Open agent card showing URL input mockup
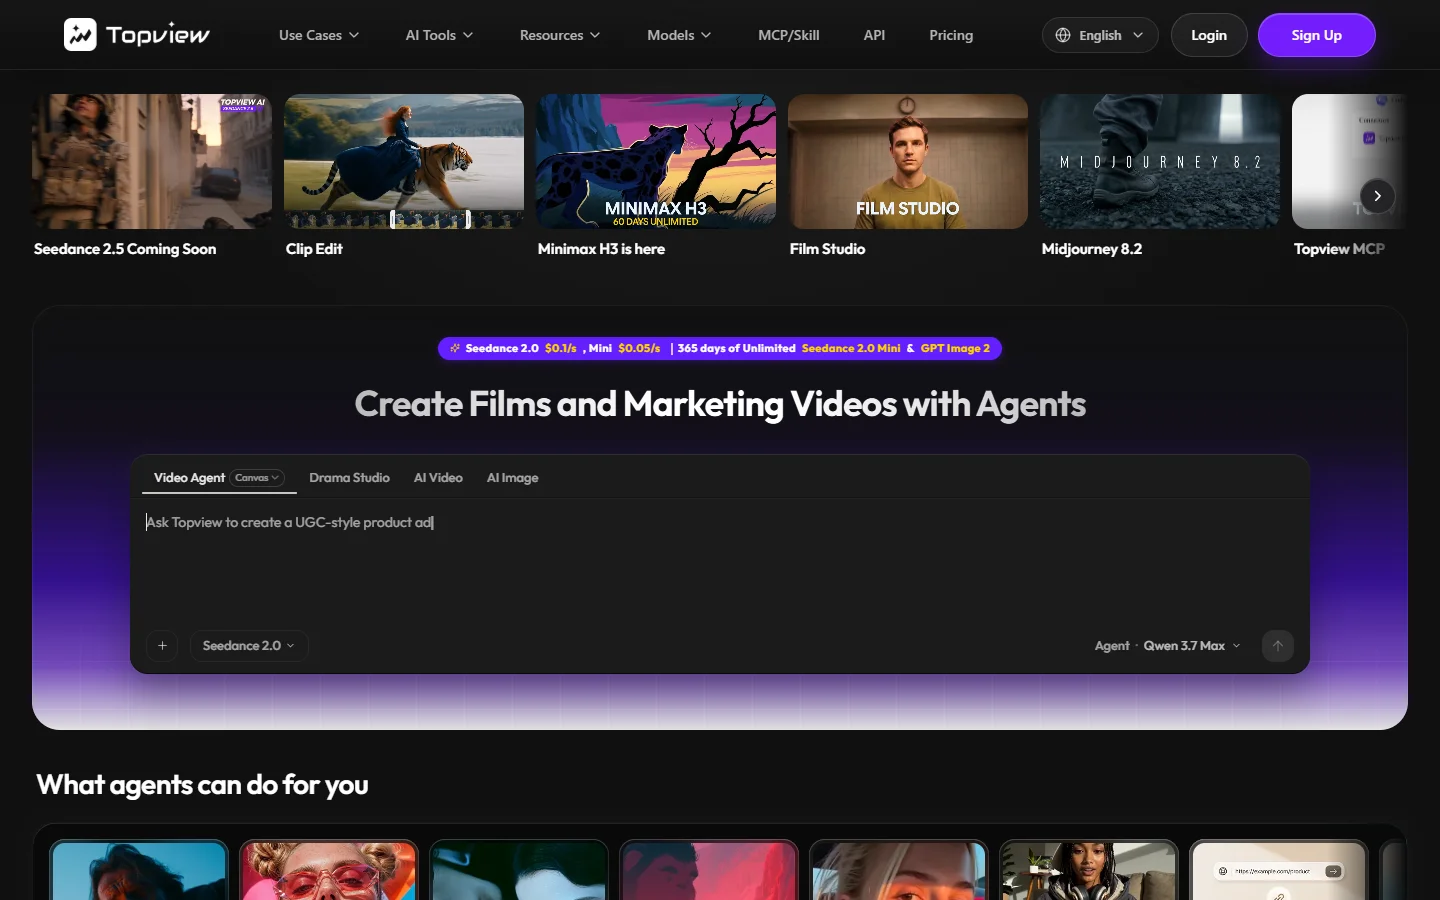 pyautogui.click(x=1279, y=870)
